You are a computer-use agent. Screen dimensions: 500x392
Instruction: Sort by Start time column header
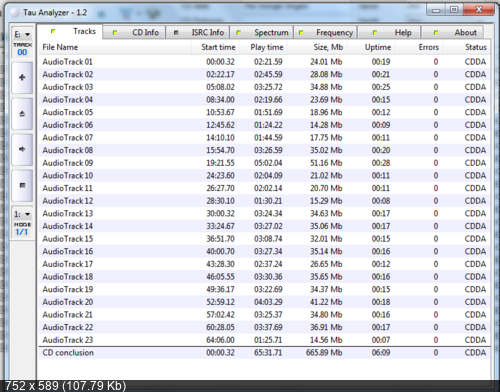tap(215, 47)
